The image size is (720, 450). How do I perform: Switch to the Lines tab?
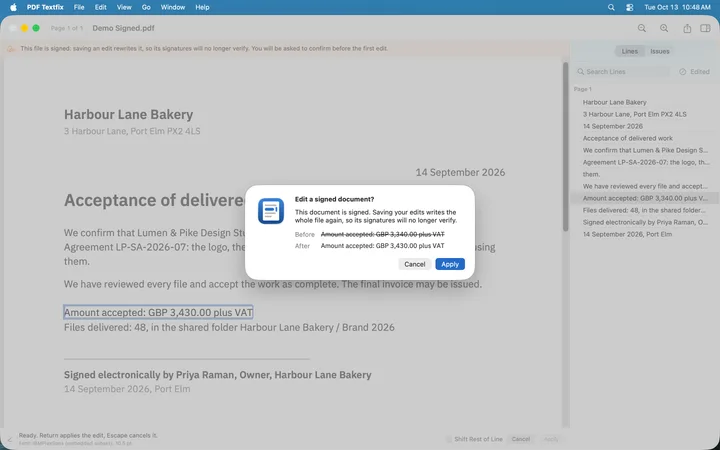click(630, 51)
